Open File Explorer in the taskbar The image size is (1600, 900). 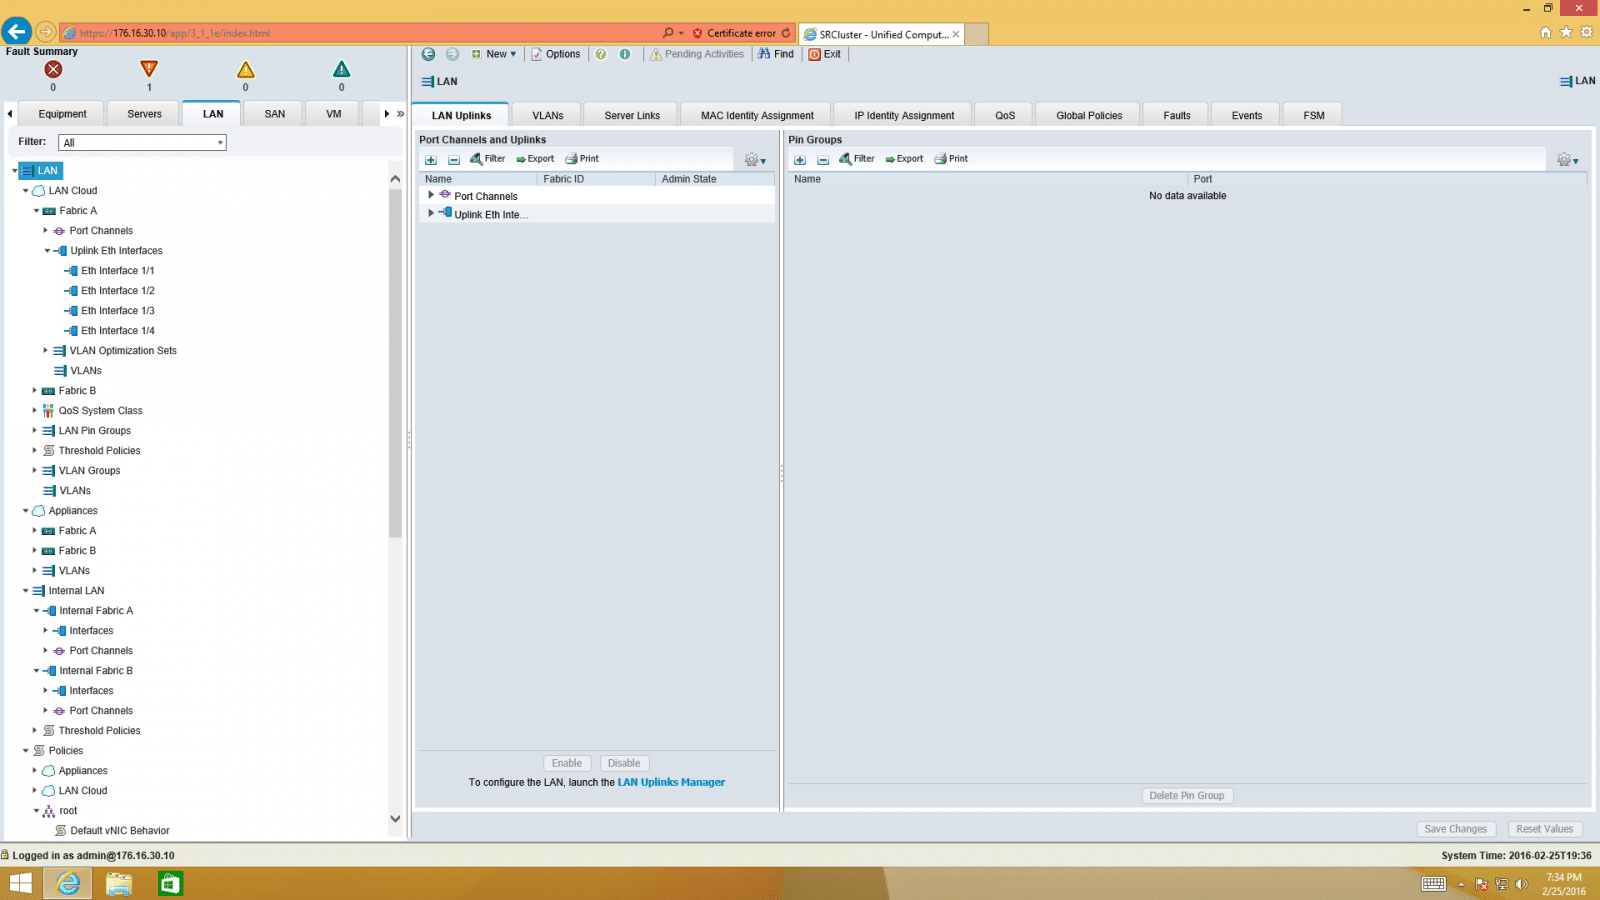pos(119,884)
